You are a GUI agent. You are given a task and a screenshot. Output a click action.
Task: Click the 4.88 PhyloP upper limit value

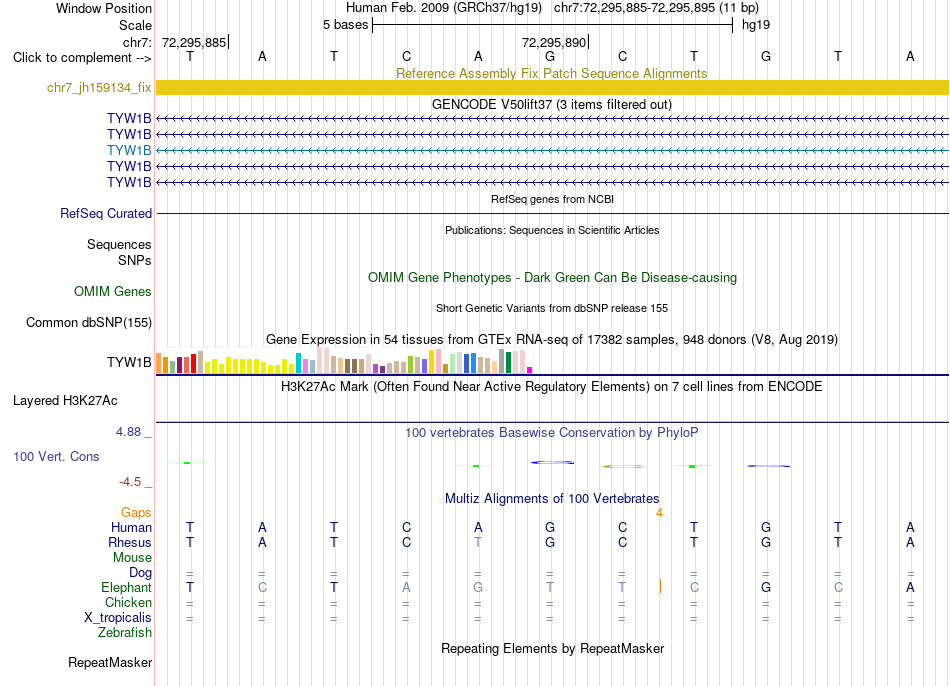[x=128, y=431]
